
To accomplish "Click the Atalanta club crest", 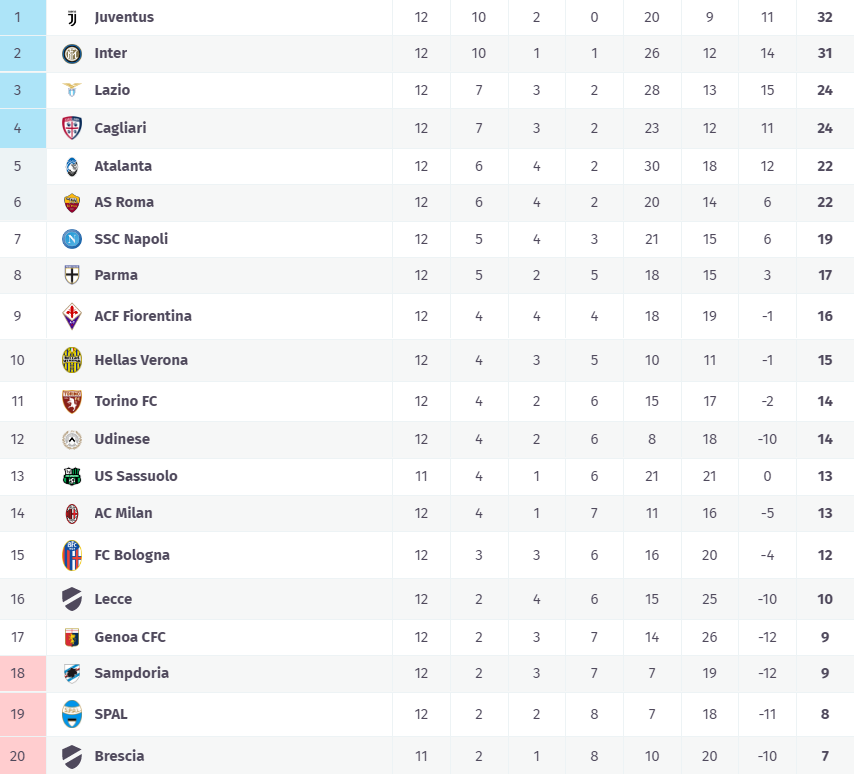I will coord(71,166).
